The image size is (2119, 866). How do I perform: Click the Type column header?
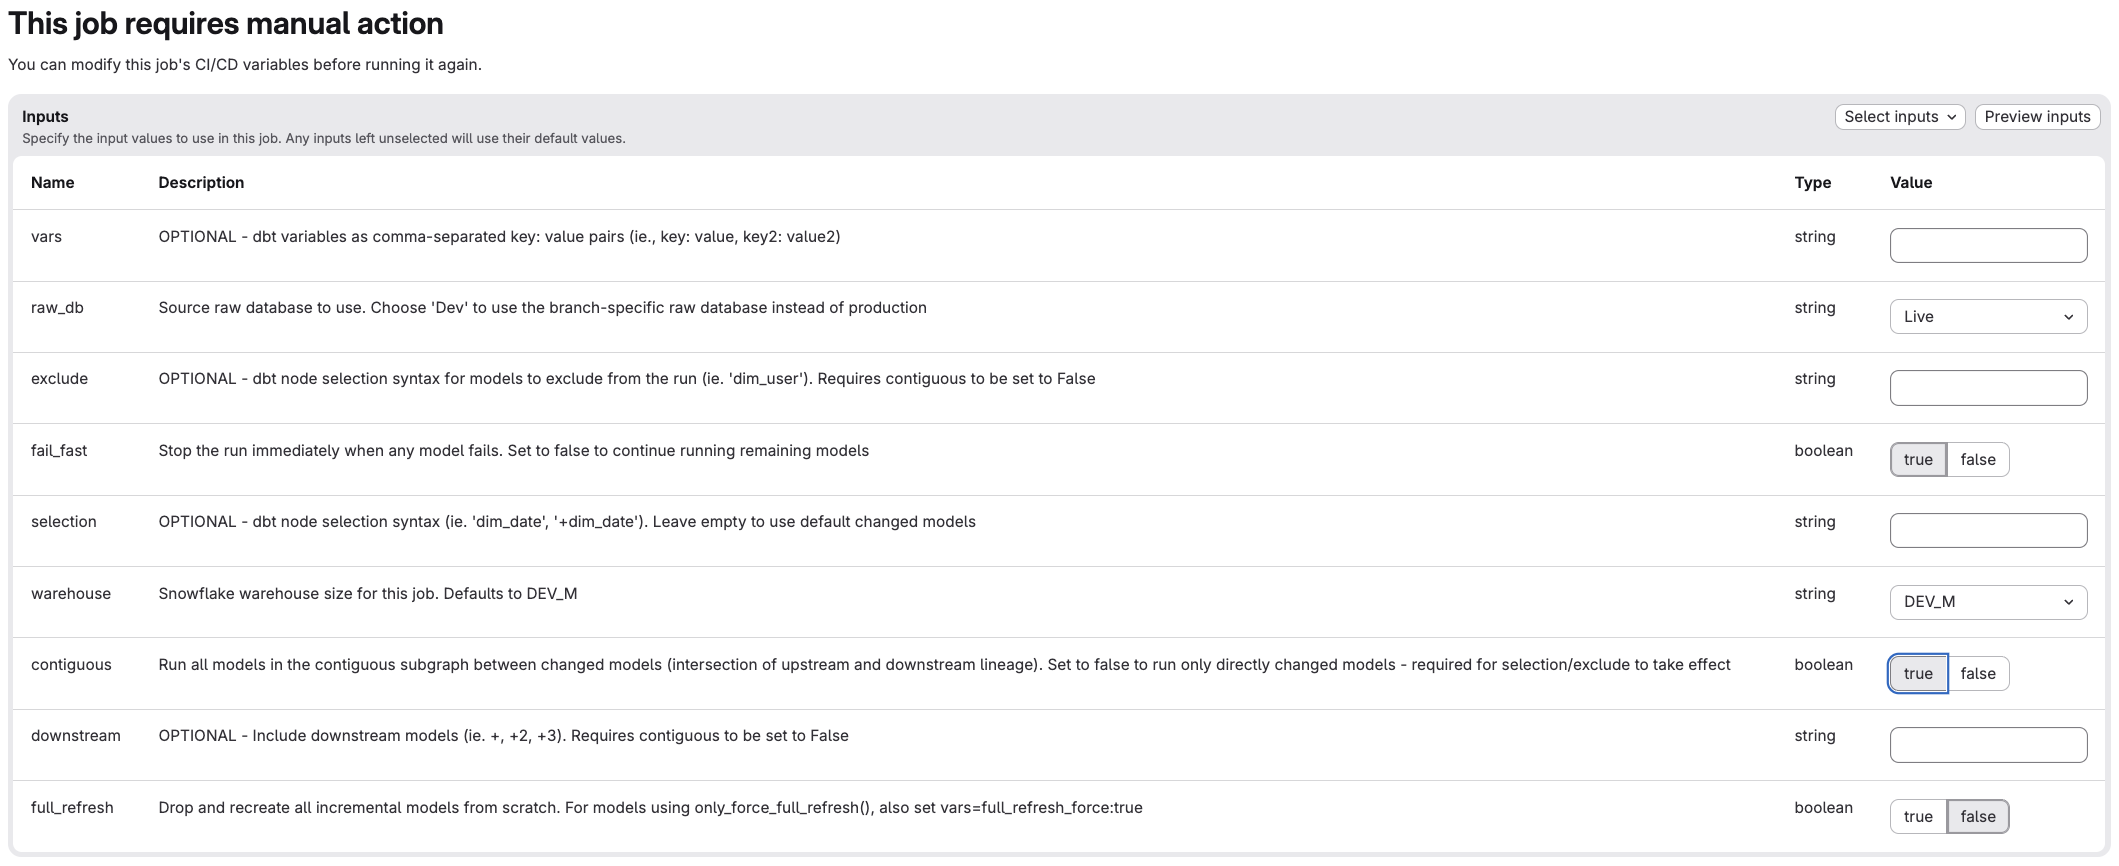1812,183
